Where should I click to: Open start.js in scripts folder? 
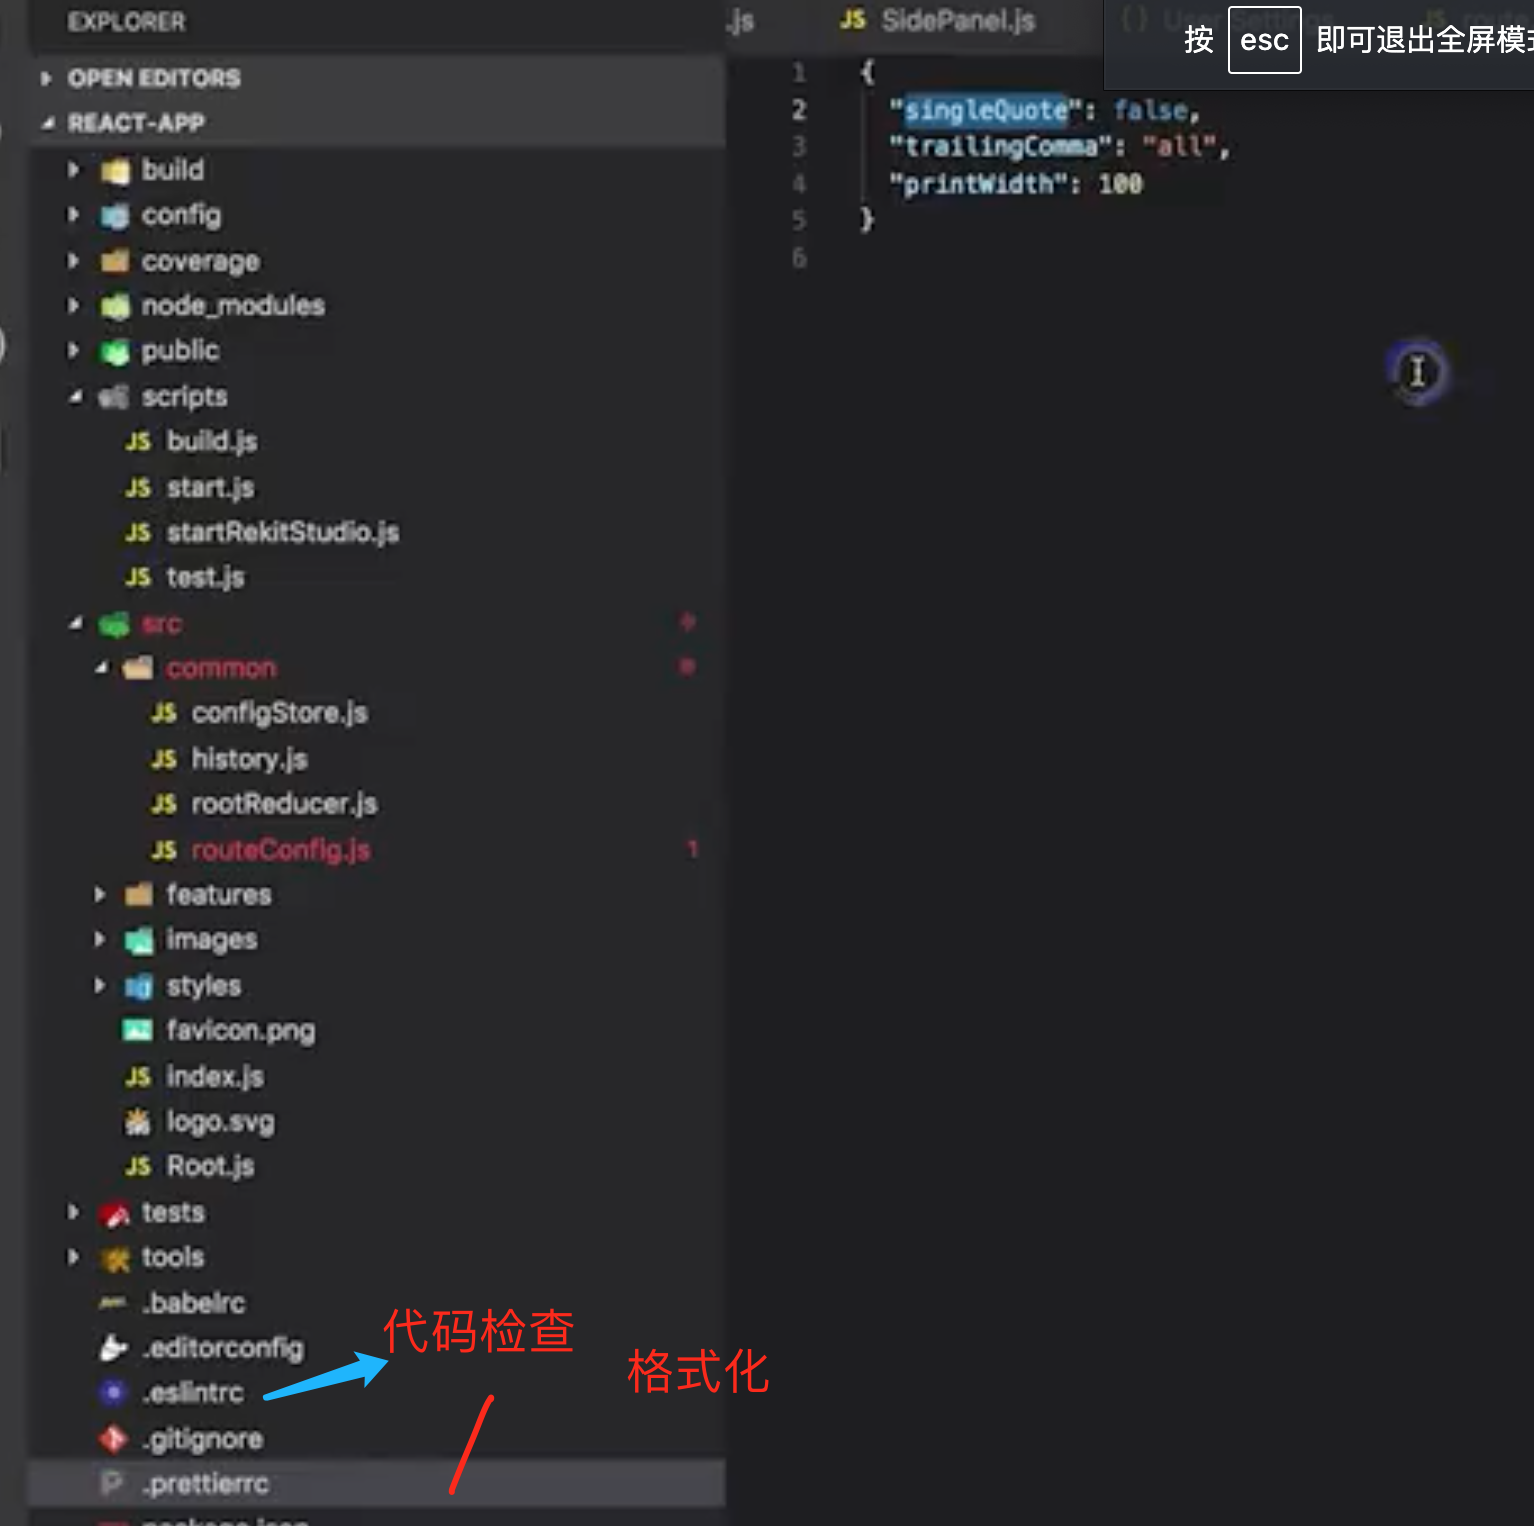point(210,488)
